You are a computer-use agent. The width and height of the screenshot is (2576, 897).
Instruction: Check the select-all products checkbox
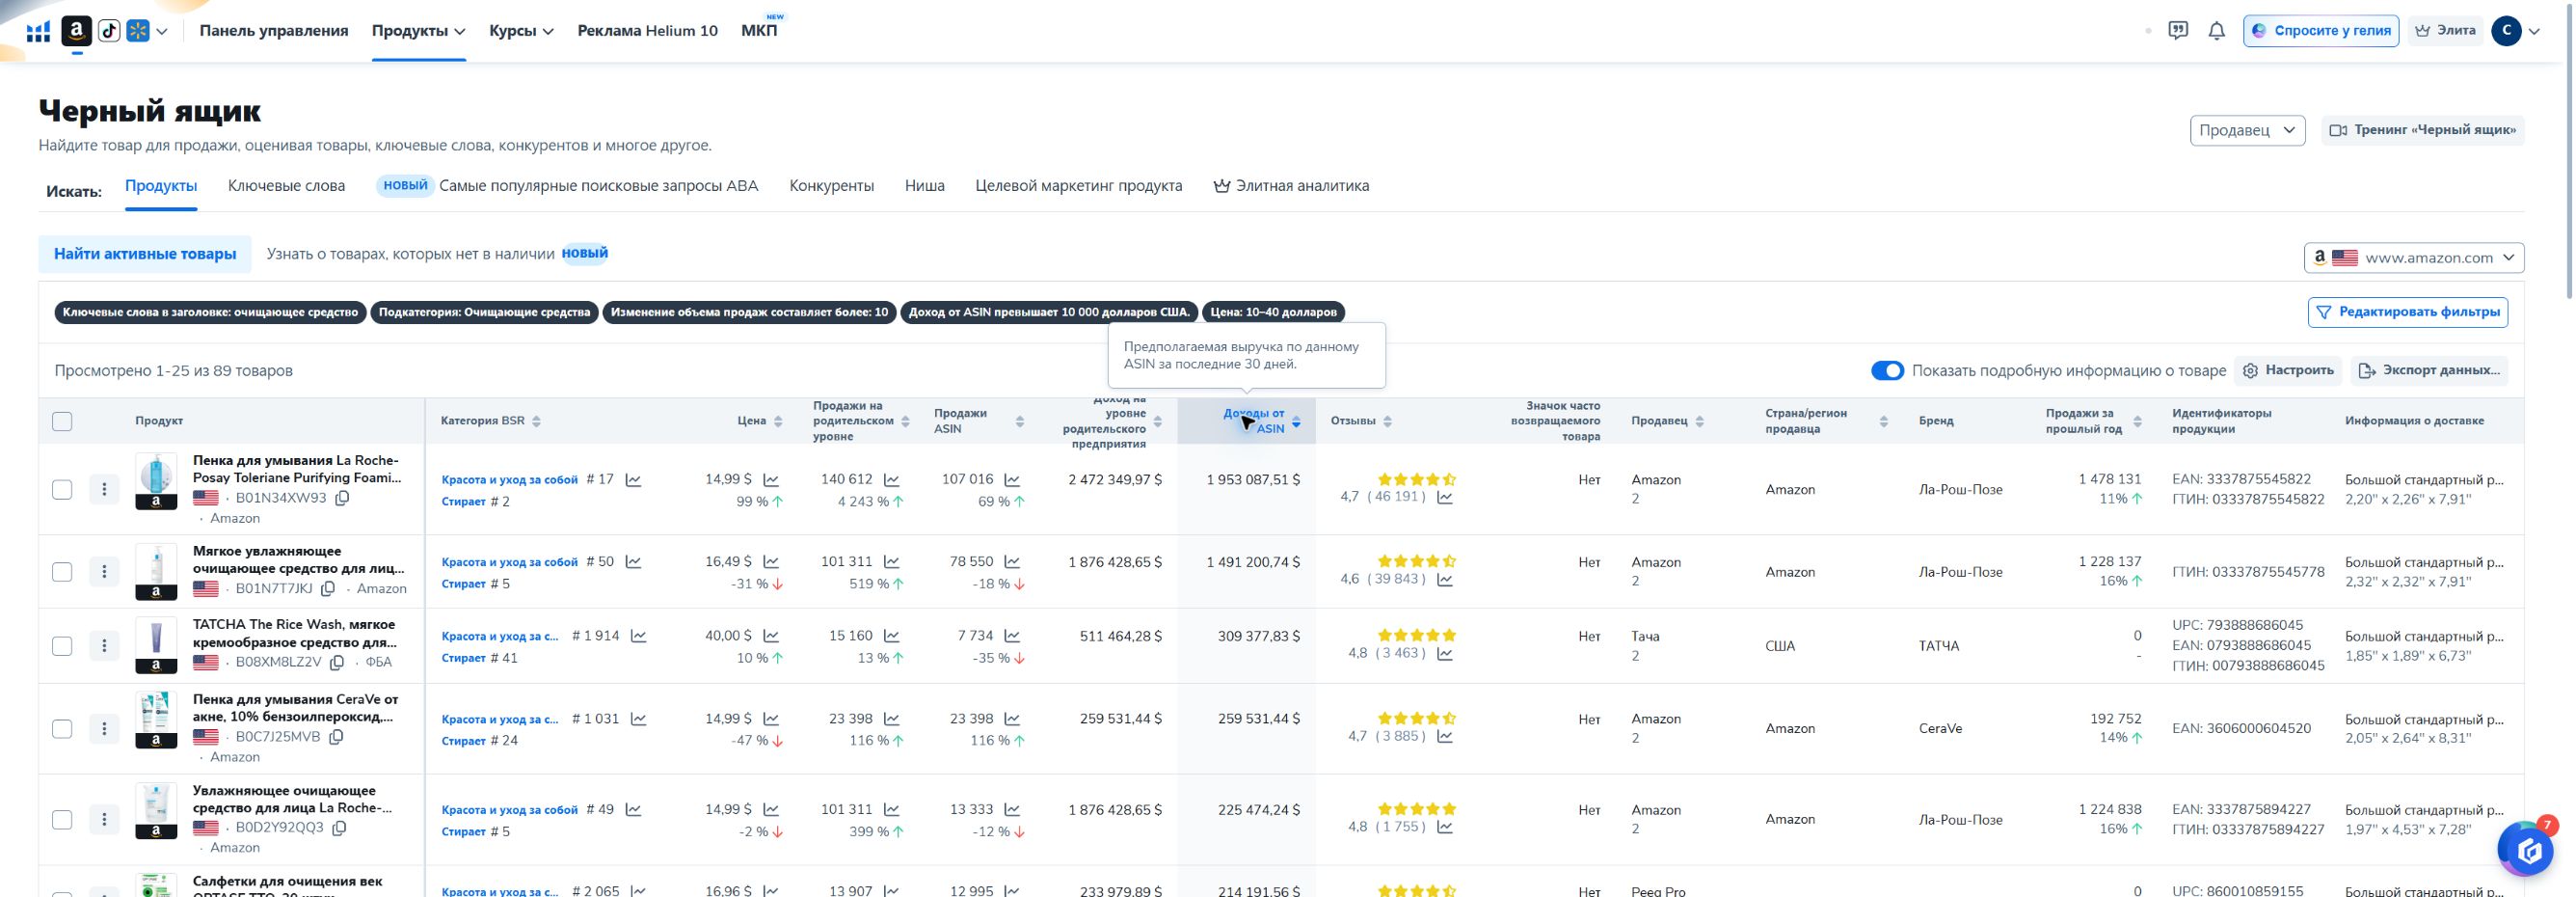(62, 421)
